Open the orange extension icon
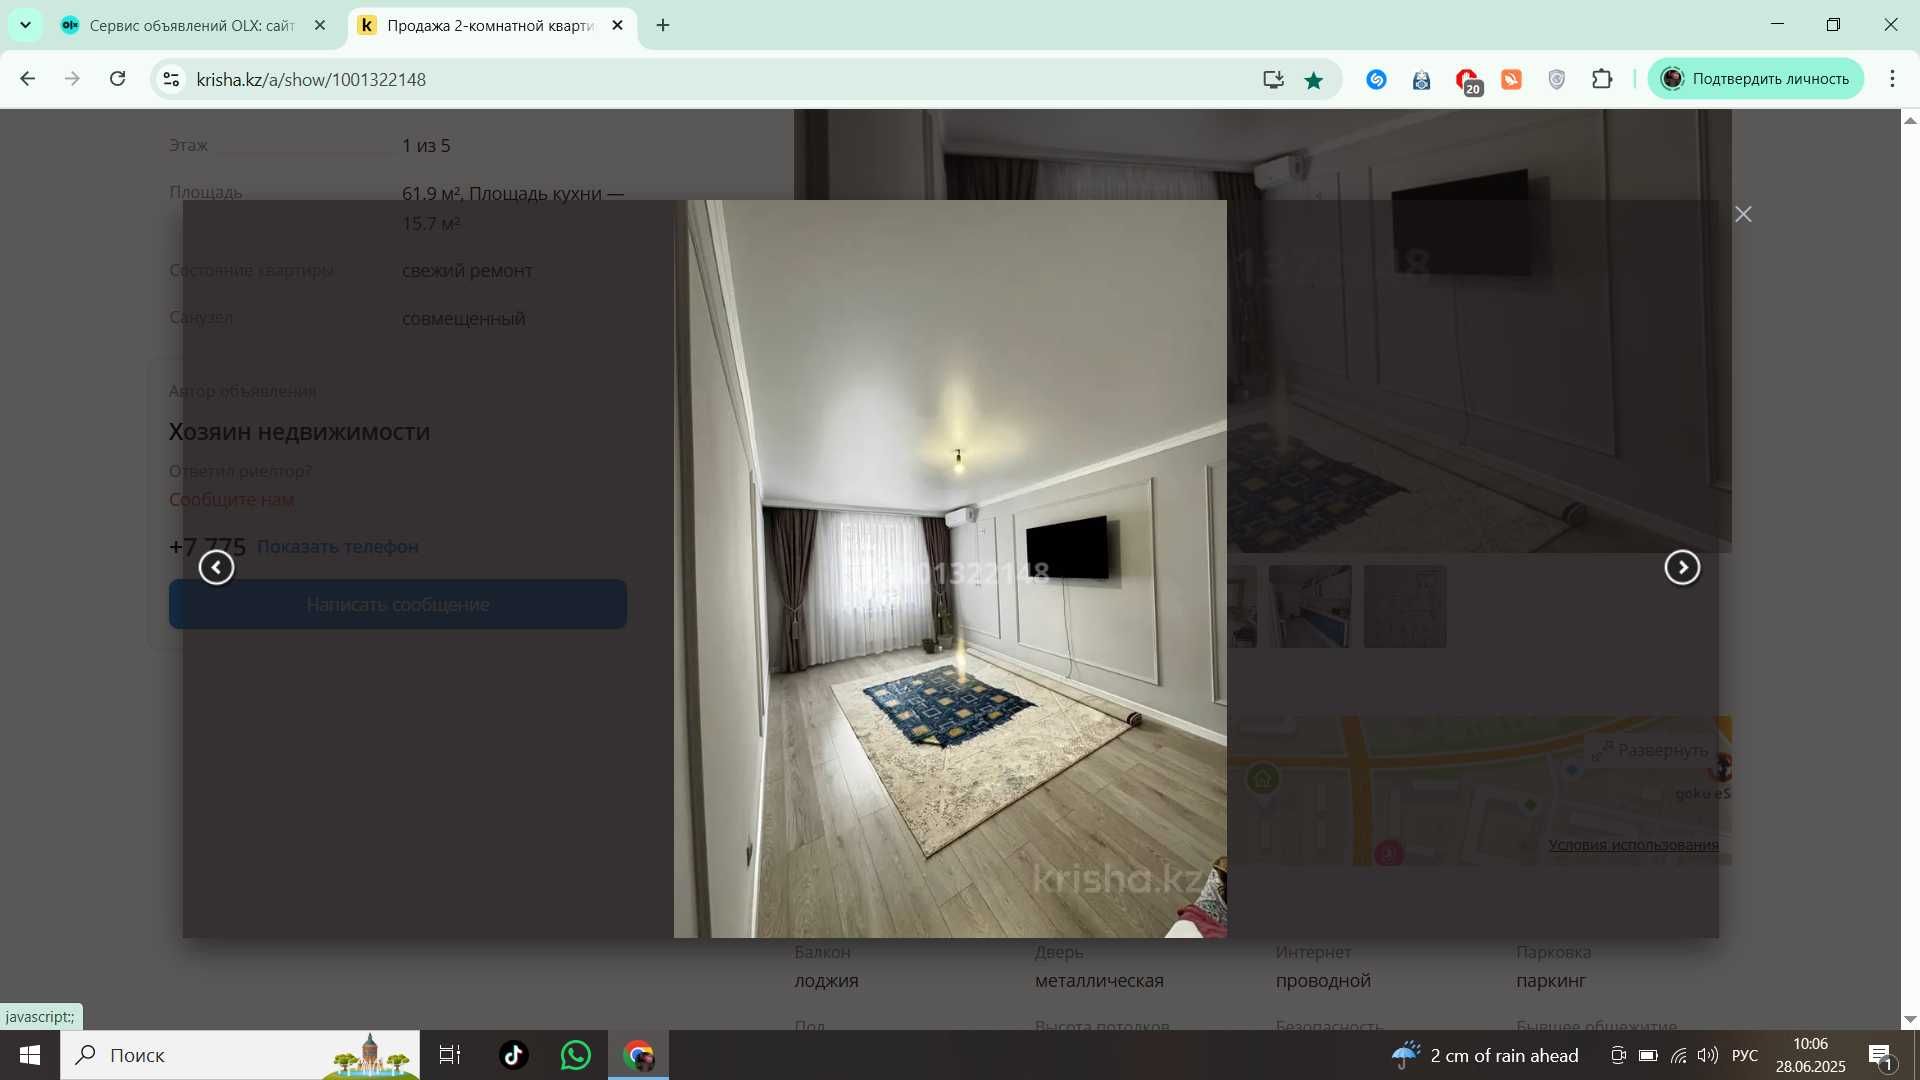Screen dimensions: 1920x1080 coord(1511,80)
